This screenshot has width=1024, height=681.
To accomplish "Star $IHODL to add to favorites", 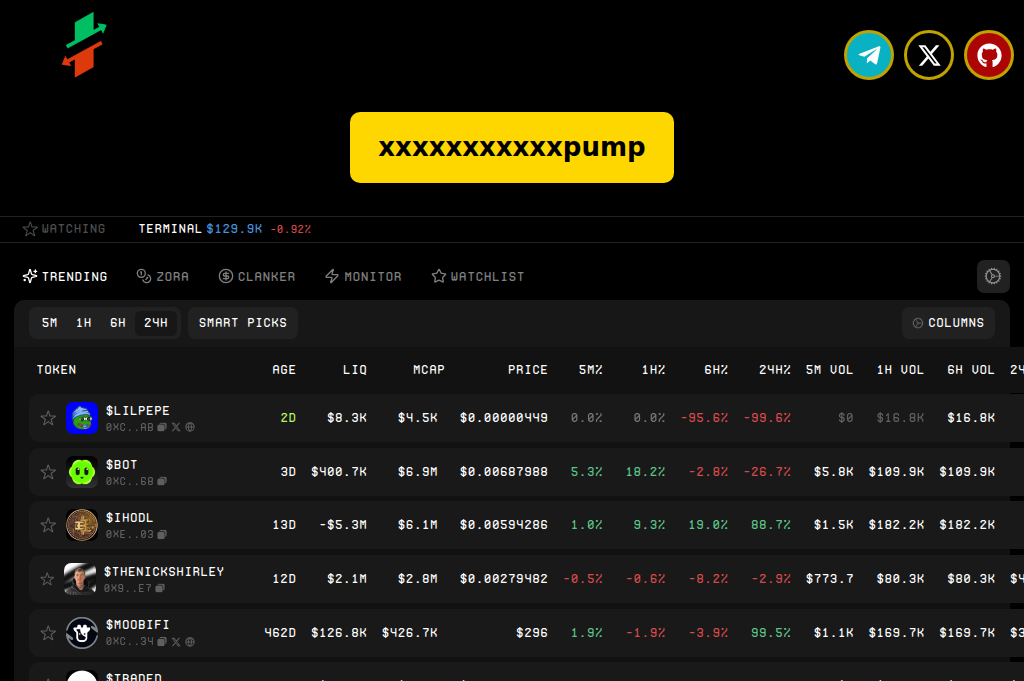I will click(47, 524).
